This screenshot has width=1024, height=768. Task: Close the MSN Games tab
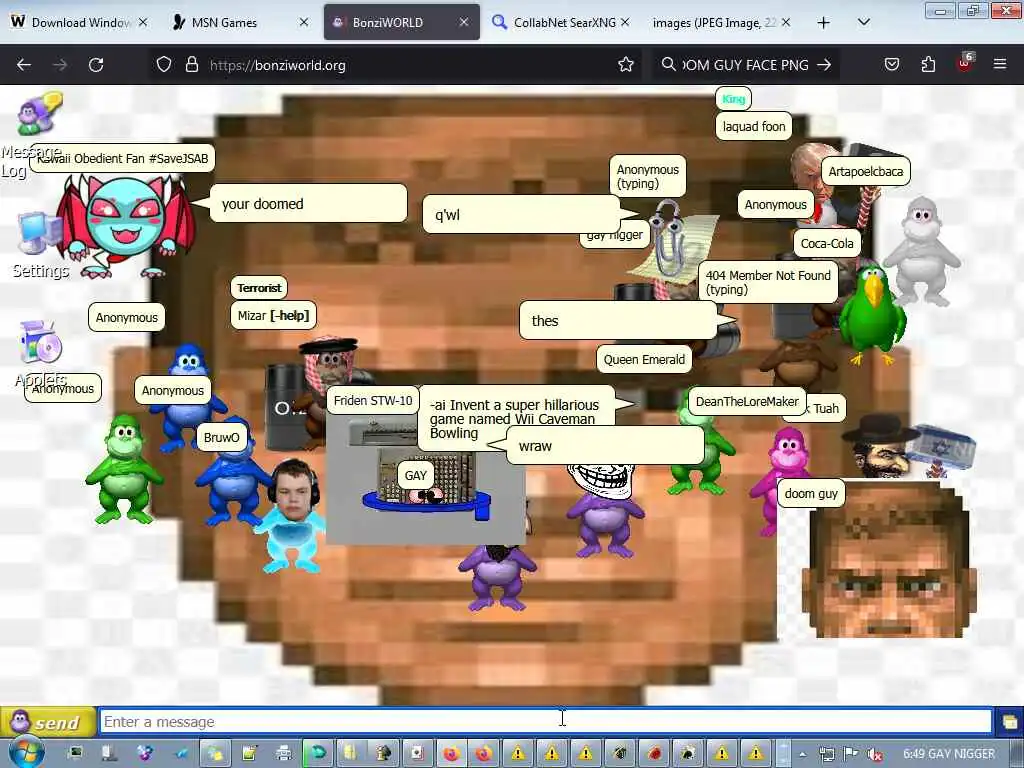304,23
